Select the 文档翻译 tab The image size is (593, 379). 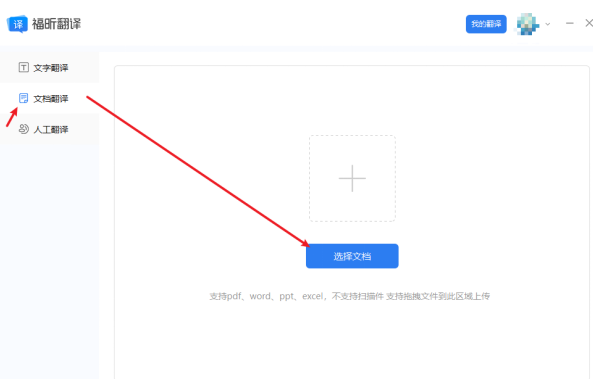(49, 98)
